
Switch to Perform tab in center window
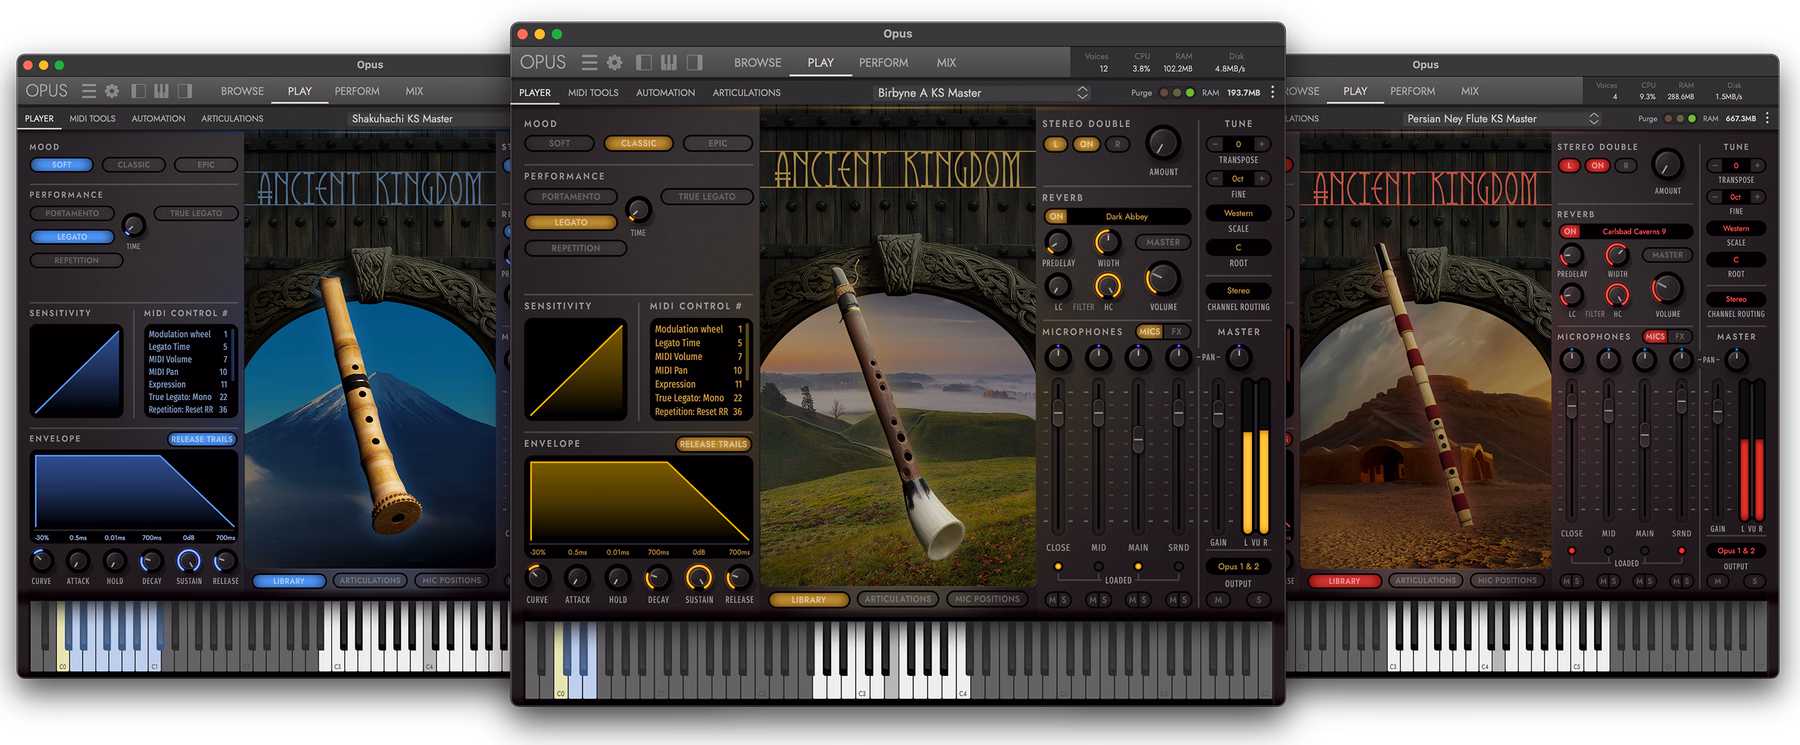[x=883, y=62]
